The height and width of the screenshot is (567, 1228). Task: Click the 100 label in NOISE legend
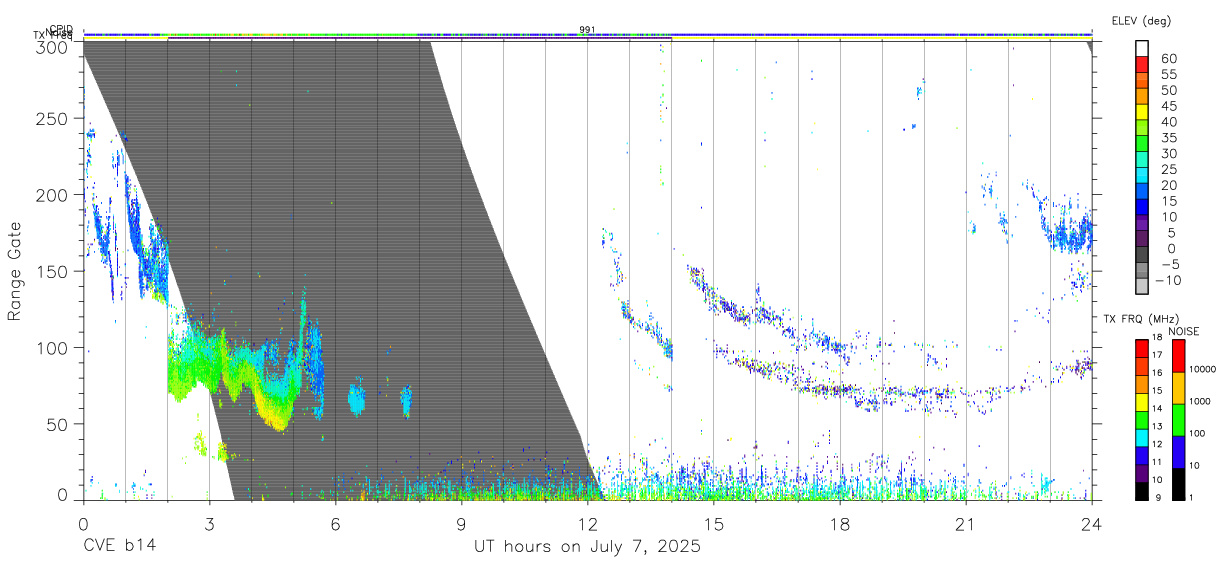click(1198, 433)
